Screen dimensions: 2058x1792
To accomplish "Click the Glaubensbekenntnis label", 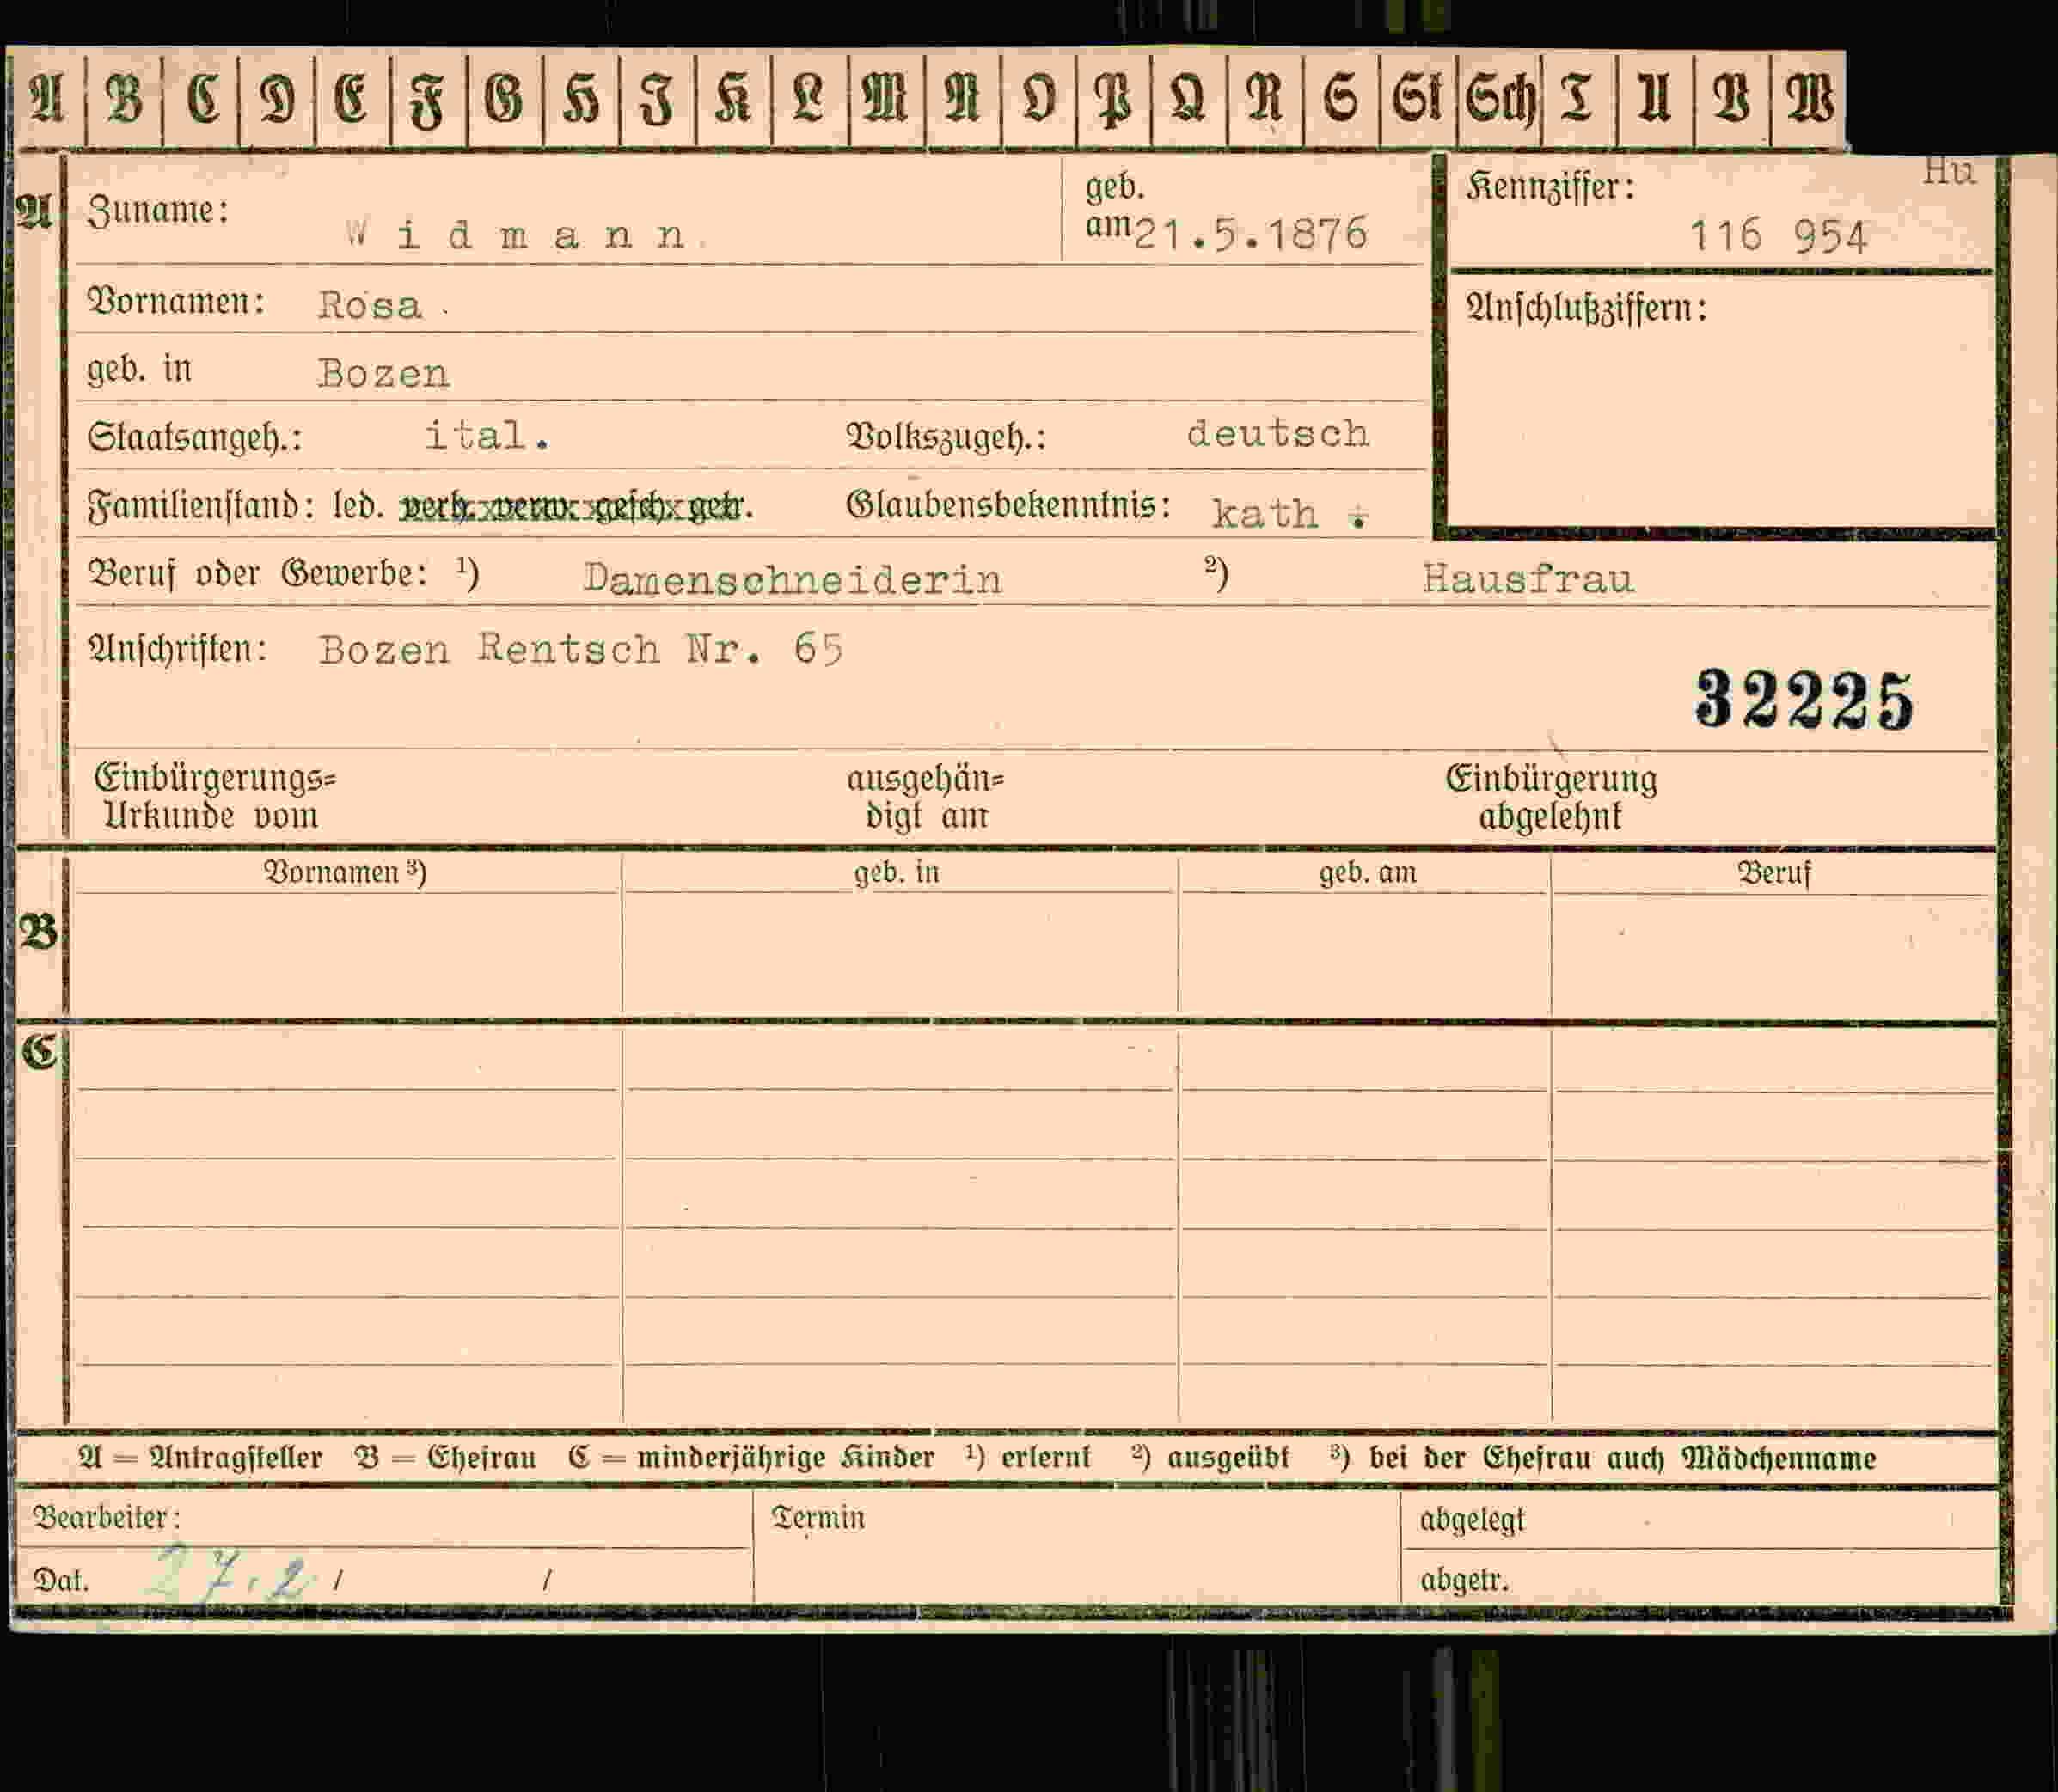I will pyautogui.click(x=1009, y=505).
